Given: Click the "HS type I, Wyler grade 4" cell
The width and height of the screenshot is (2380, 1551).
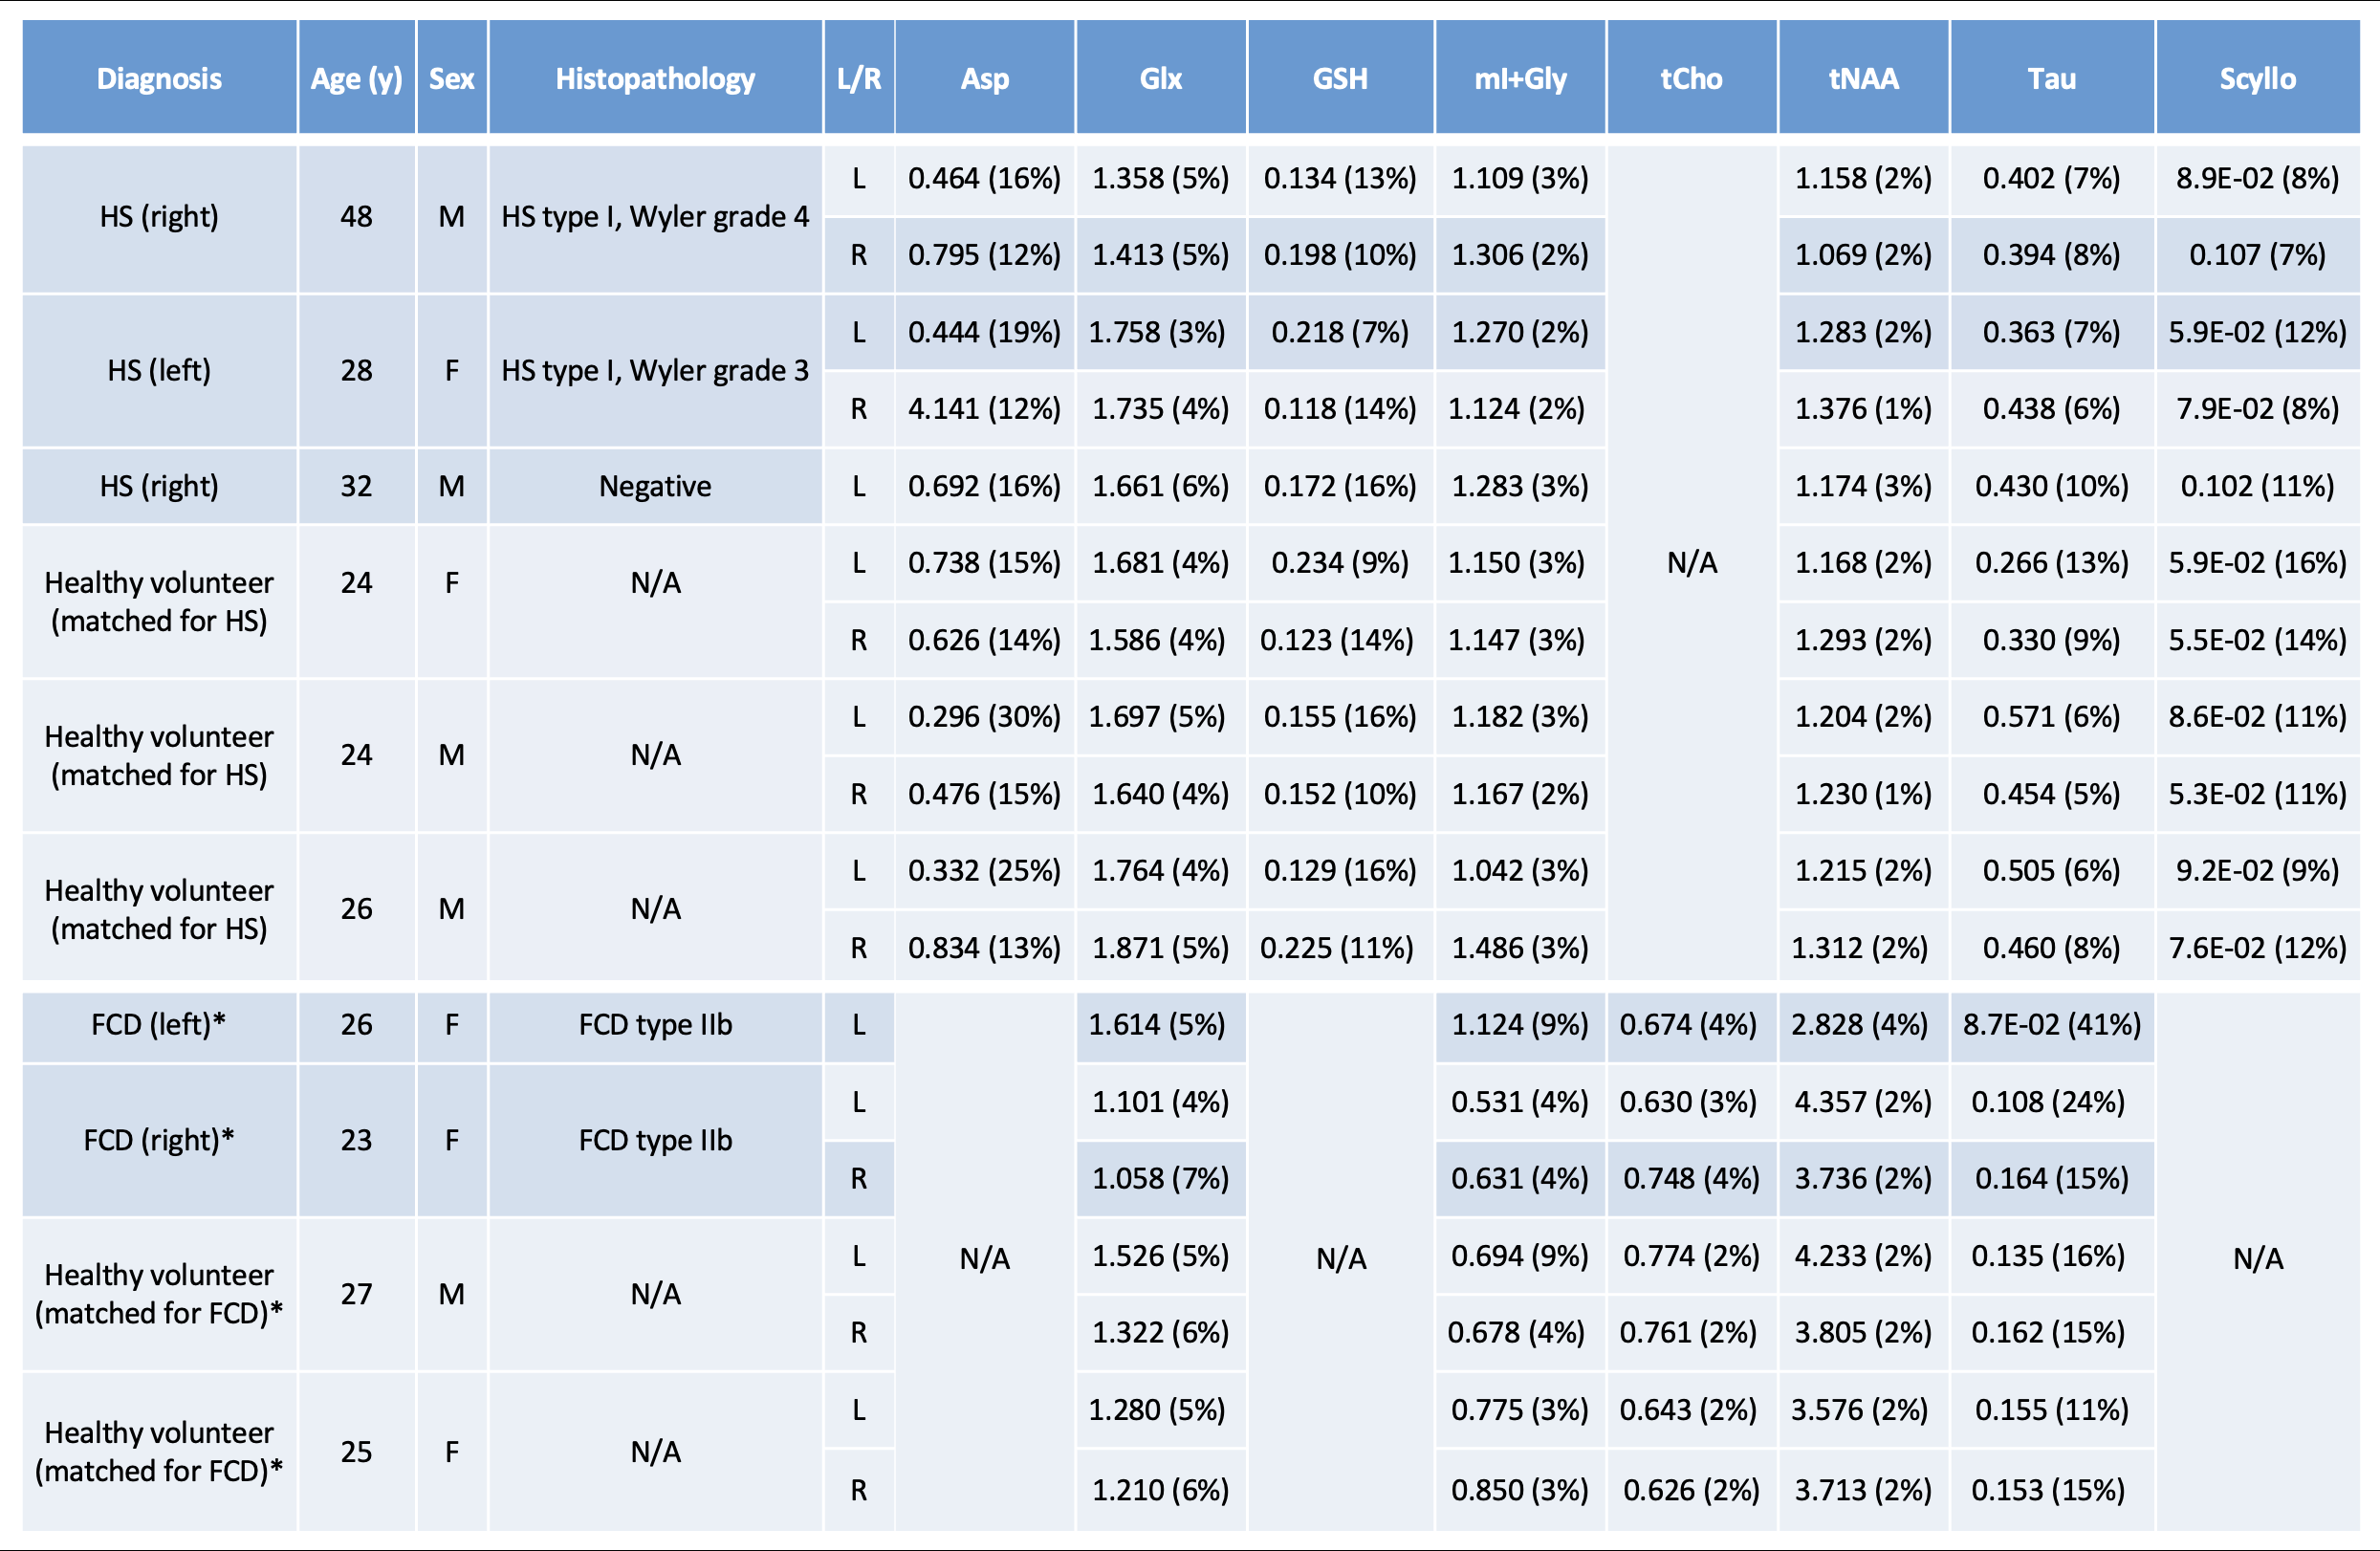Looking at the screenshot, I should coord(655,216).
